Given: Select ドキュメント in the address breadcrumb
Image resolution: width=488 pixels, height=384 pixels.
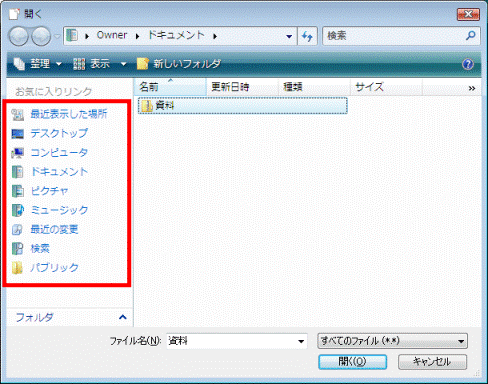Looking at the screenshot, I should [176, 35].
